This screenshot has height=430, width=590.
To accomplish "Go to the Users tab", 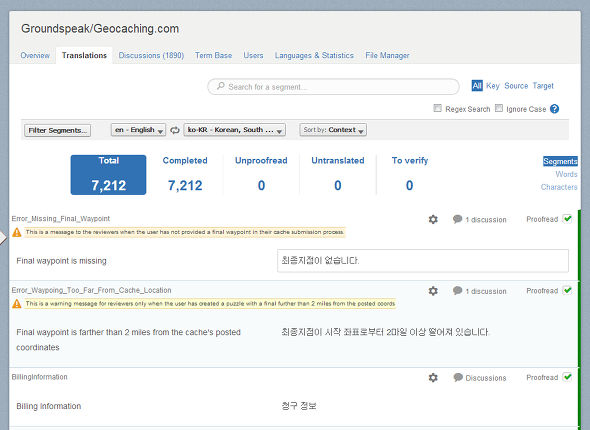I will click(x=253, y=55).
